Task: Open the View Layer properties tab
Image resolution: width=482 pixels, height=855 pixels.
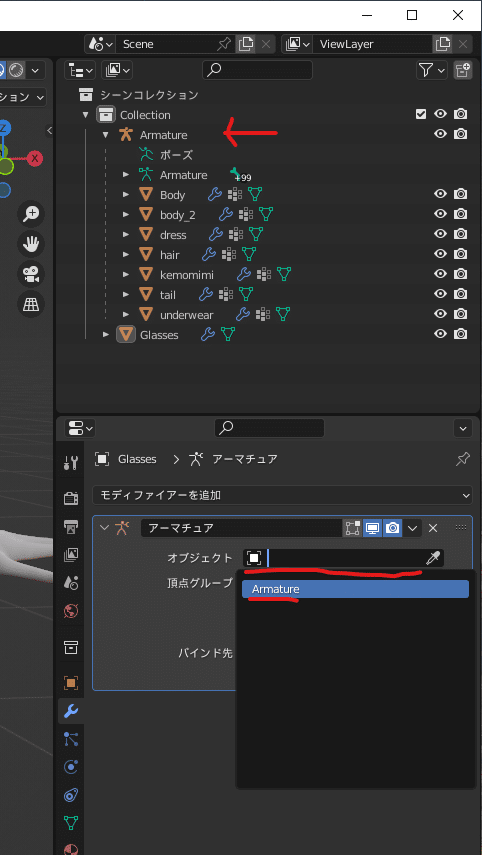Action: click(71, 555)
